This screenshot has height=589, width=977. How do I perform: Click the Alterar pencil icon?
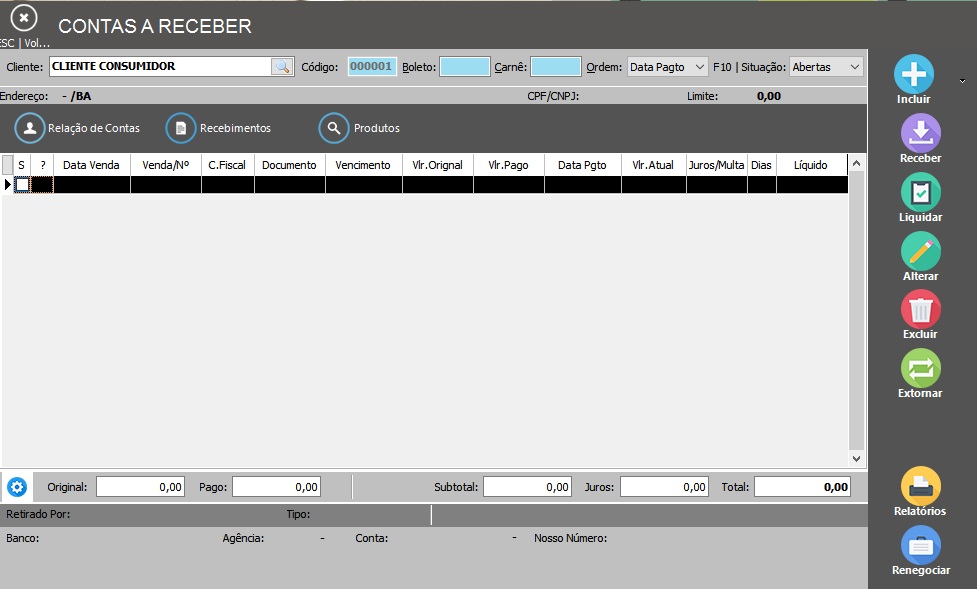(920, 251)
